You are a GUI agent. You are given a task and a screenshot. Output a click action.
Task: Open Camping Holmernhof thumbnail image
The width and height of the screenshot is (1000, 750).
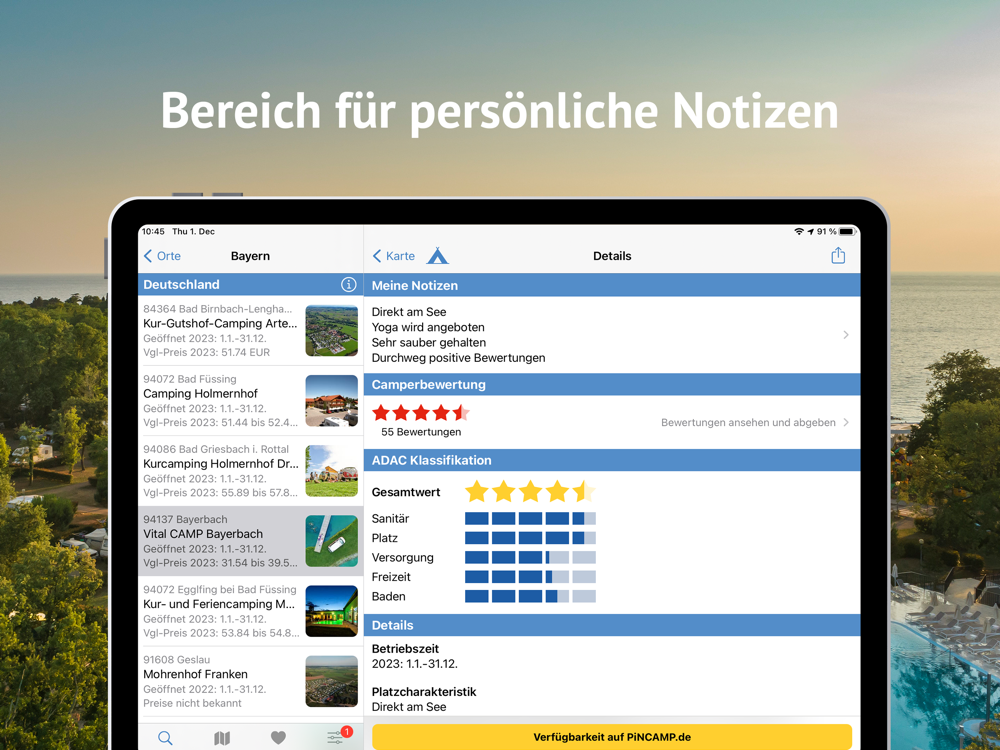pos(332,401)
